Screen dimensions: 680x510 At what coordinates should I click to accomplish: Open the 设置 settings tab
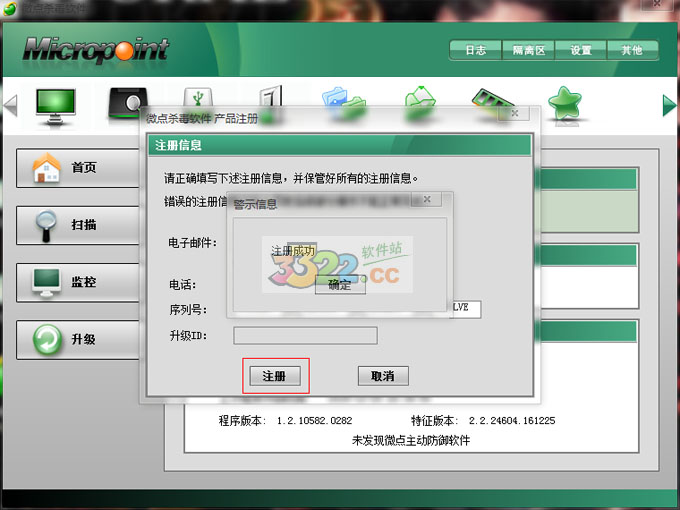coord(581,50)
